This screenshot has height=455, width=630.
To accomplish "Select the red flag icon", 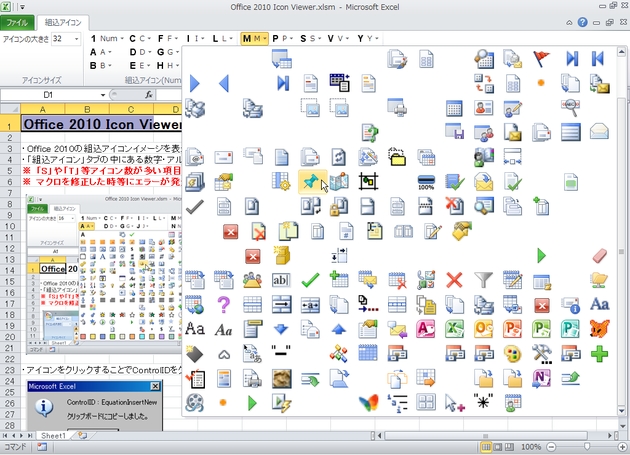I will 541,59.
